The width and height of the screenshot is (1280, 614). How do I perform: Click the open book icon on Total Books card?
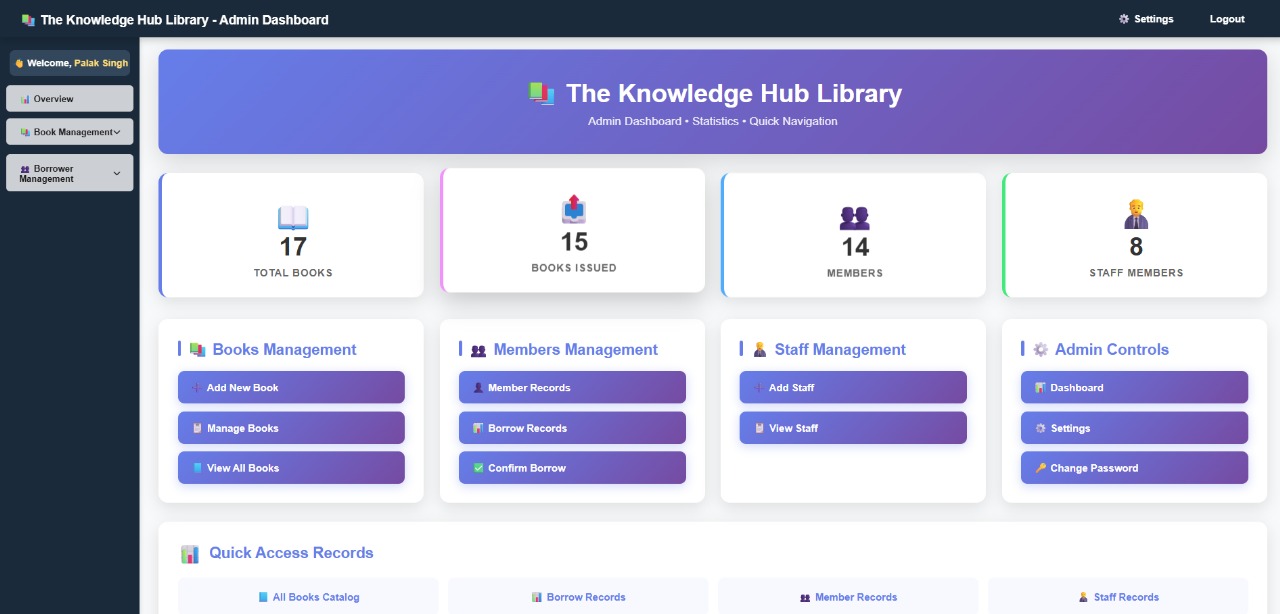[x=293, y=217]
